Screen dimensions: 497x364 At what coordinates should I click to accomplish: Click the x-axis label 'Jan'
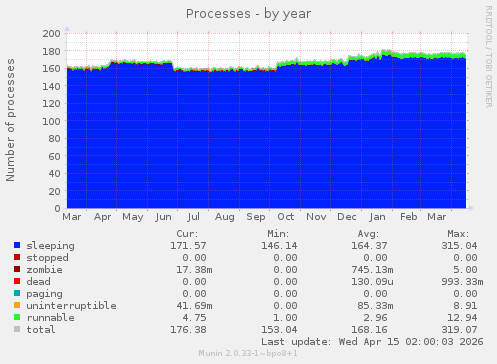pyautogui.click(x=377, y=217)
